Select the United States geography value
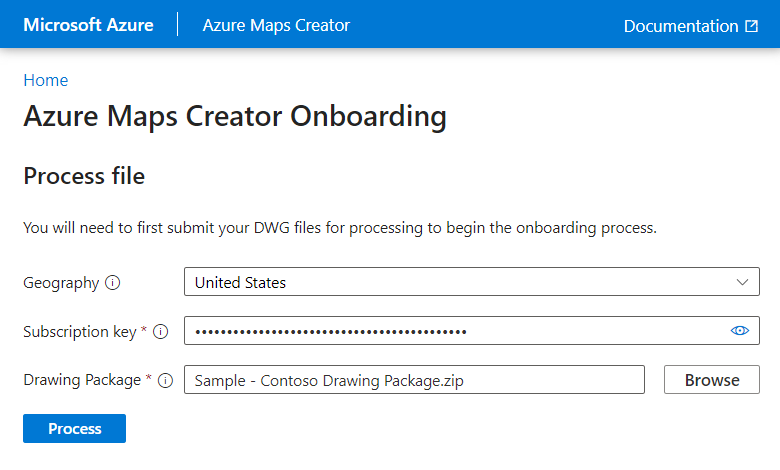 click(240, 283)
